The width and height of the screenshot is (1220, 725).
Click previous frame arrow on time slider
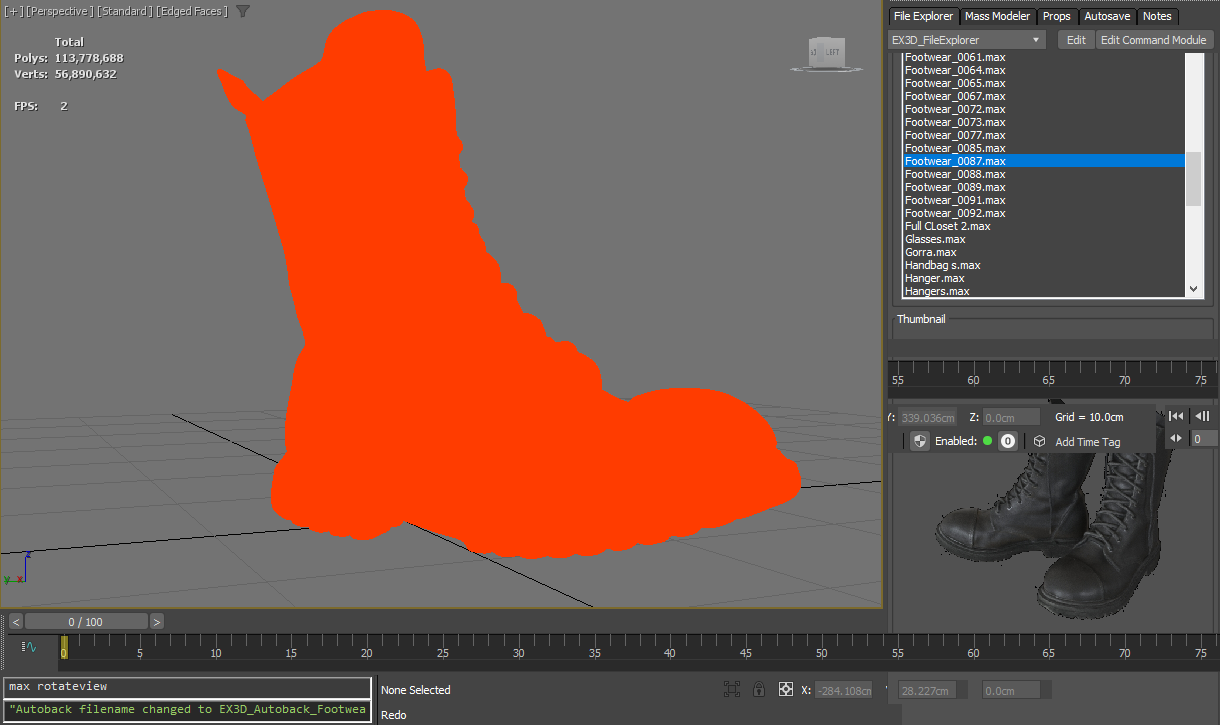(15, 621)
